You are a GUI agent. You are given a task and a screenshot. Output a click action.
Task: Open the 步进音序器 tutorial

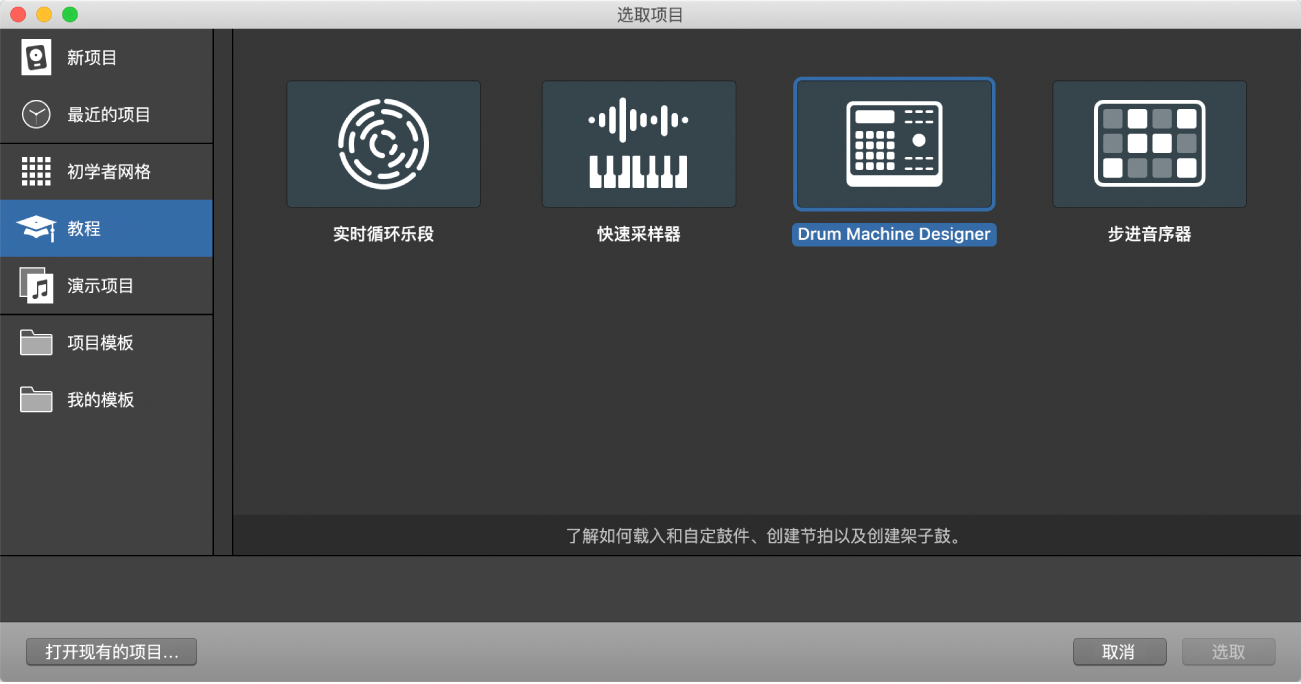pos(1148,144)
